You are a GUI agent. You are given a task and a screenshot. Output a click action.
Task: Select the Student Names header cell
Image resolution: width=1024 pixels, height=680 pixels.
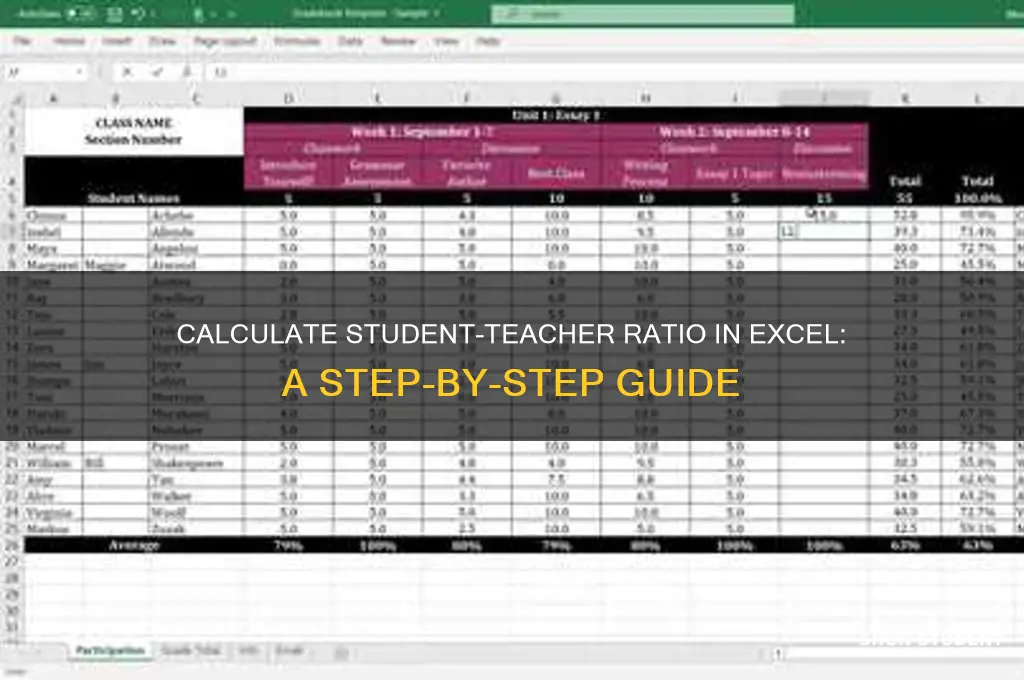tap(134, 198)
